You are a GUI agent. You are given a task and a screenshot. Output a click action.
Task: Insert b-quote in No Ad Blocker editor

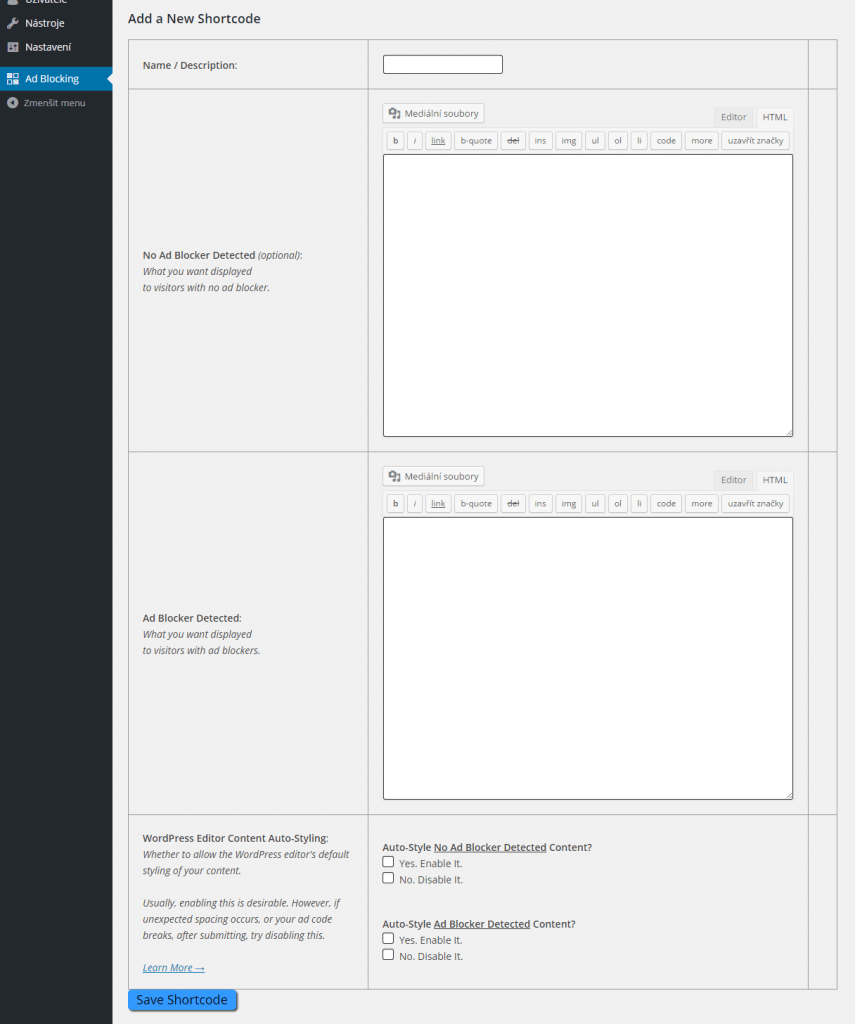click(476, 140)
